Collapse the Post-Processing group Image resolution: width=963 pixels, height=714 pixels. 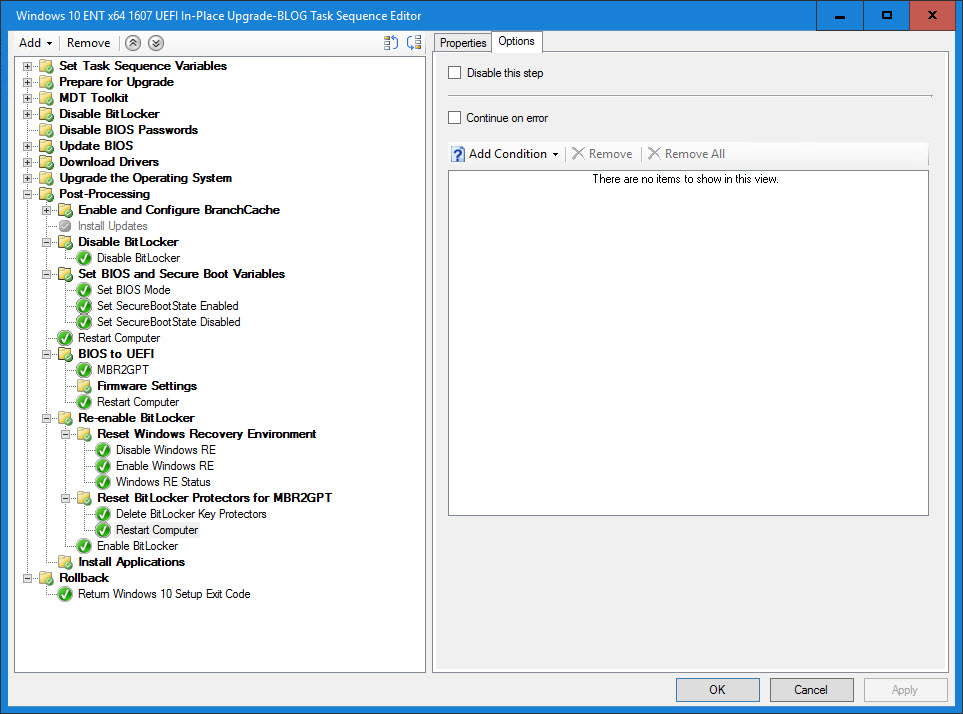coord(27,194)
